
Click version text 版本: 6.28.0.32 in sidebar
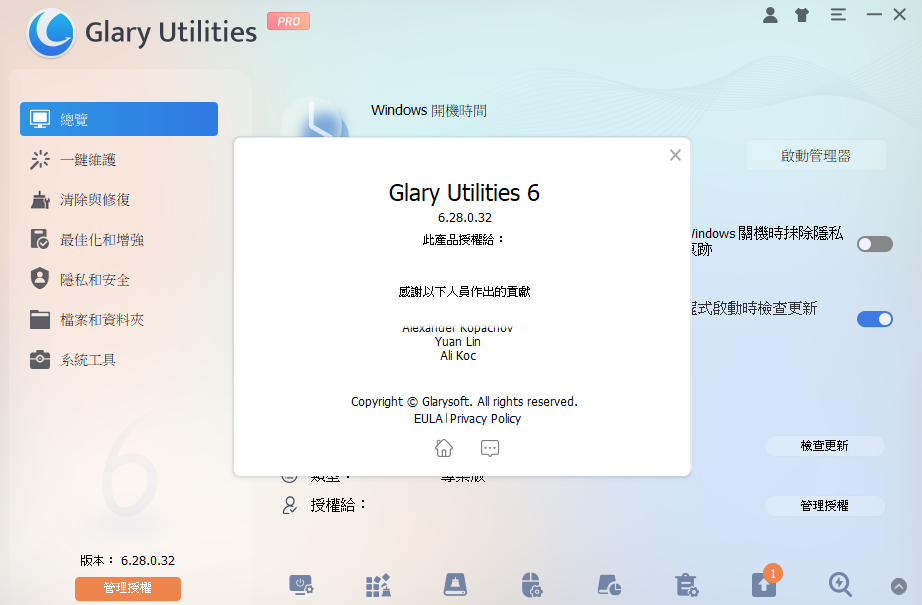[128, 560]
